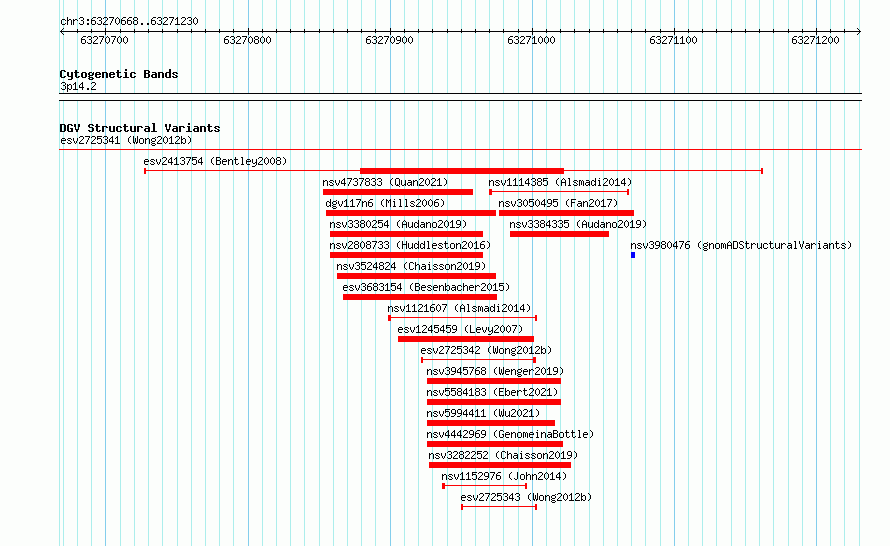
Task: Select the red bar under nsv3282252
Action: 500,465
